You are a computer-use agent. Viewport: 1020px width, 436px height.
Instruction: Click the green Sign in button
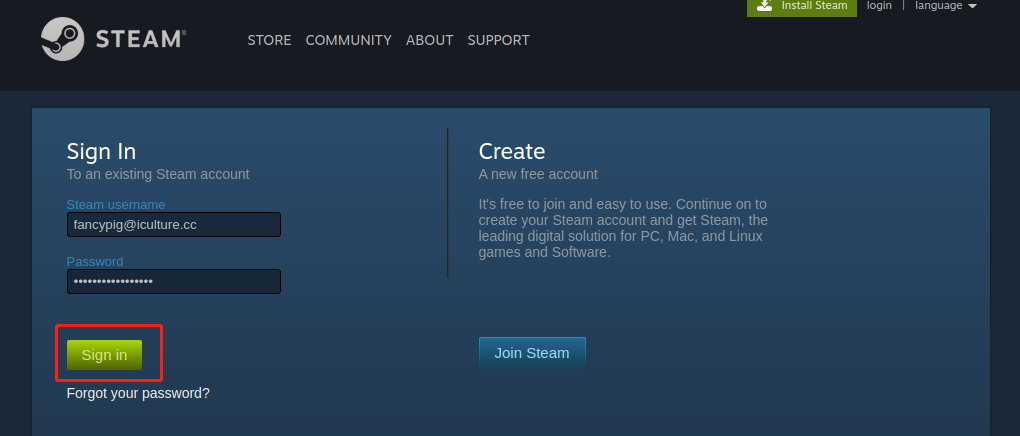click(104, 355)
